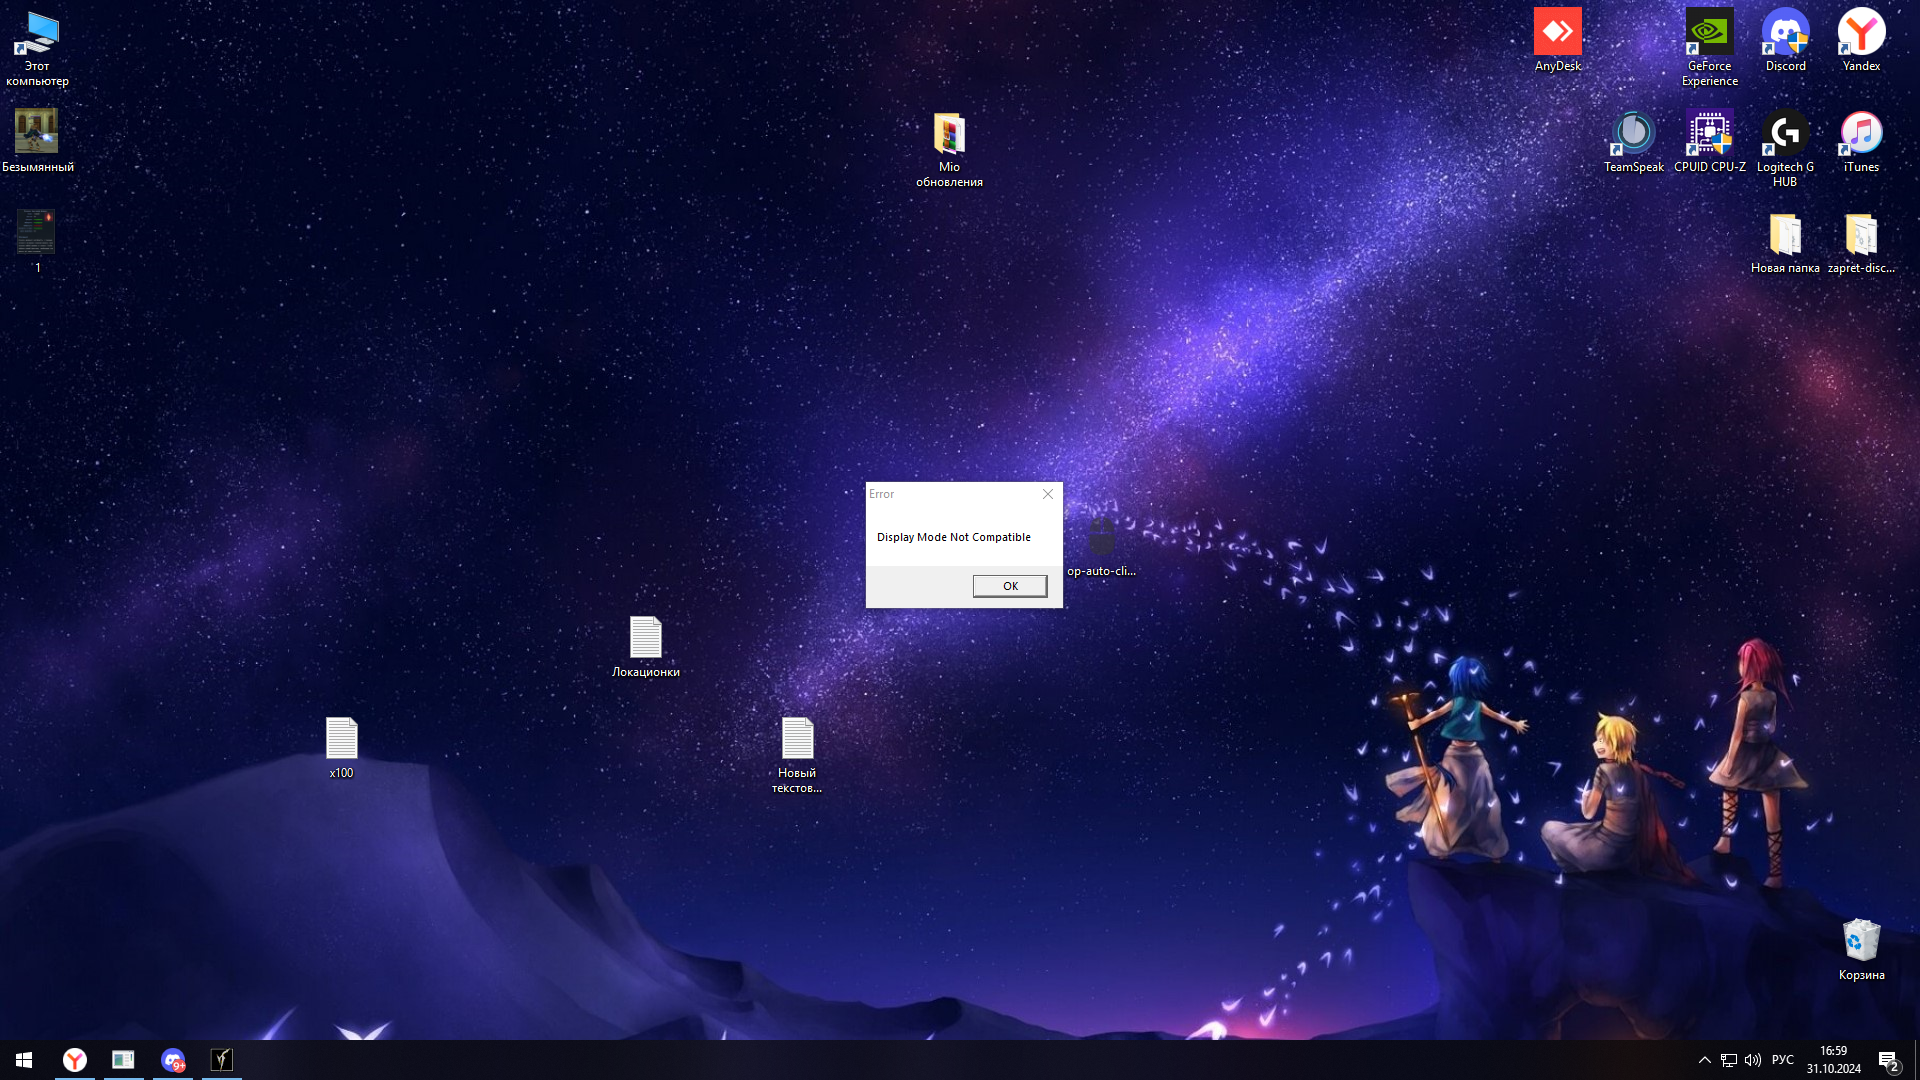Switch input language via РУС indicator
Viewport: 1920px width, 1080px height.
[x=1782, y=1060]
